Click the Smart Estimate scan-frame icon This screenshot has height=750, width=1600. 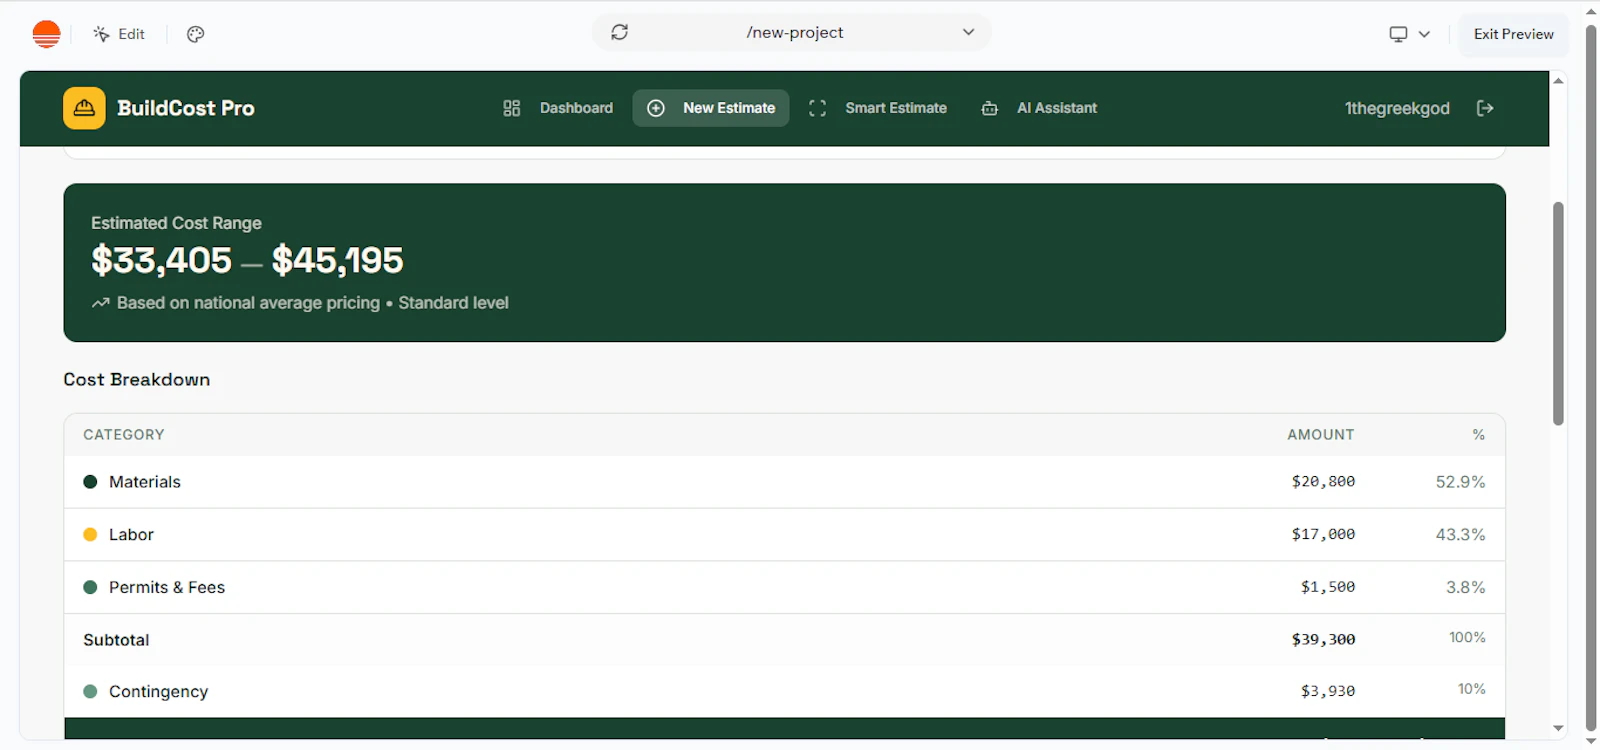coord(817,108)
